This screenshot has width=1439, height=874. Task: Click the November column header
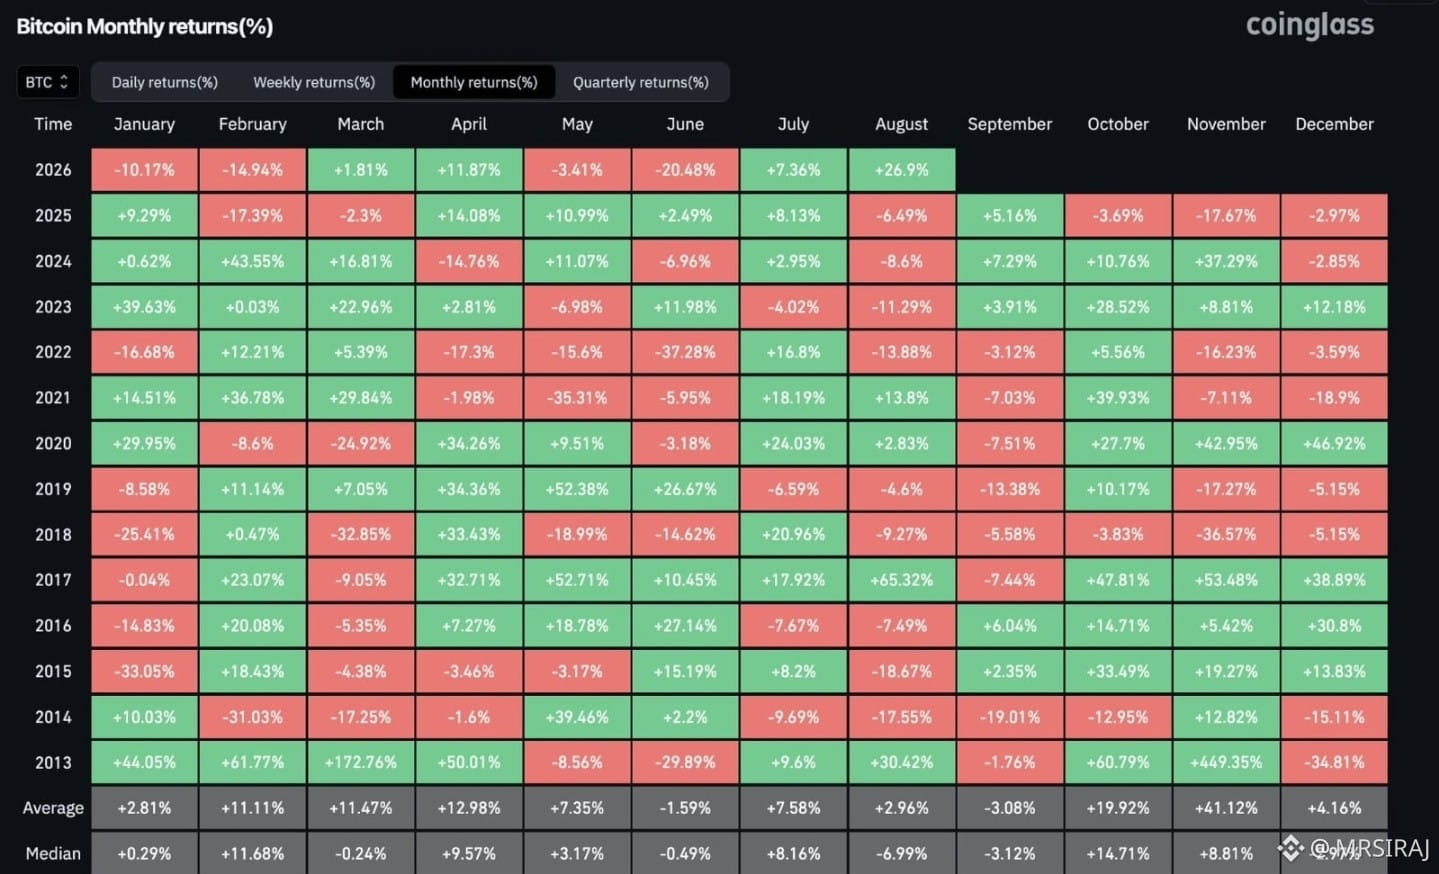click(x=1226, y=124)
